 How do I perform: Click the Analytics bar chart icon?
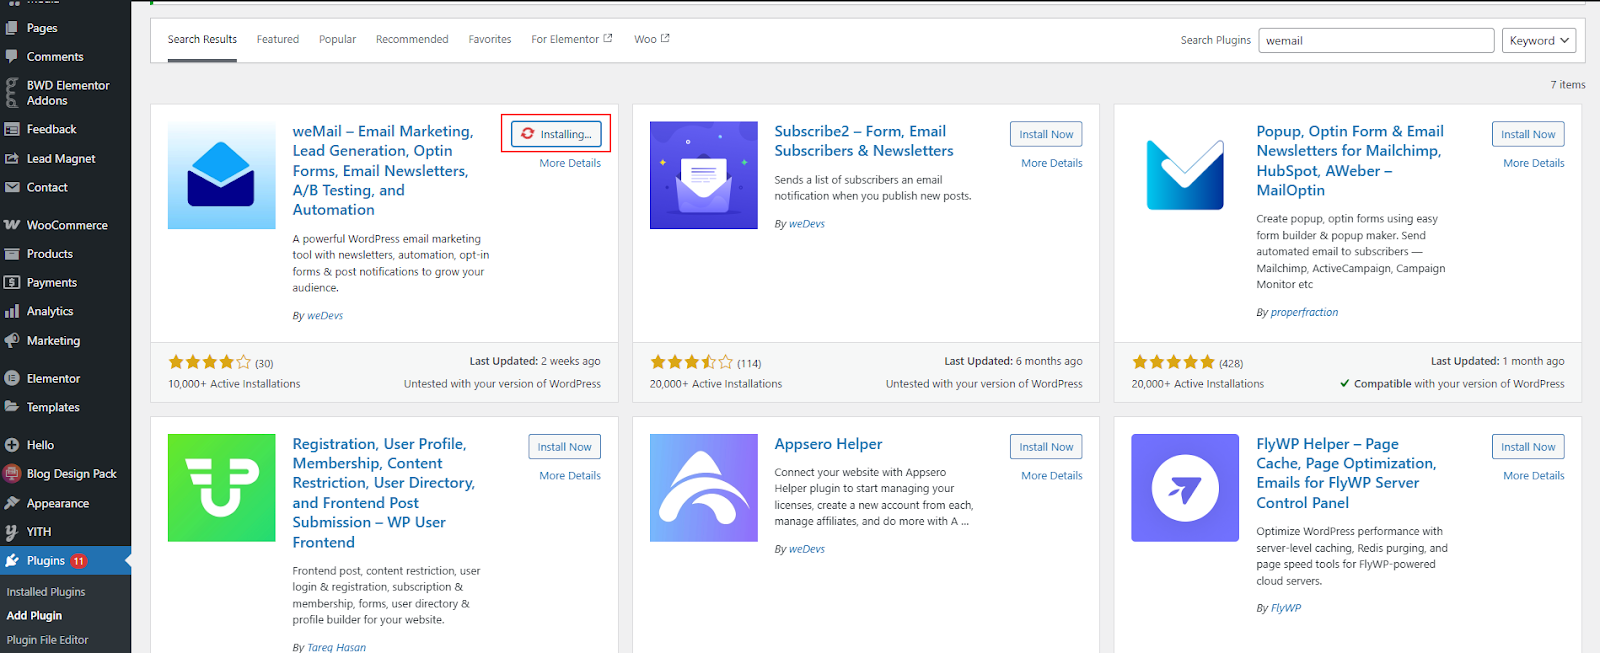coord(12,312)
